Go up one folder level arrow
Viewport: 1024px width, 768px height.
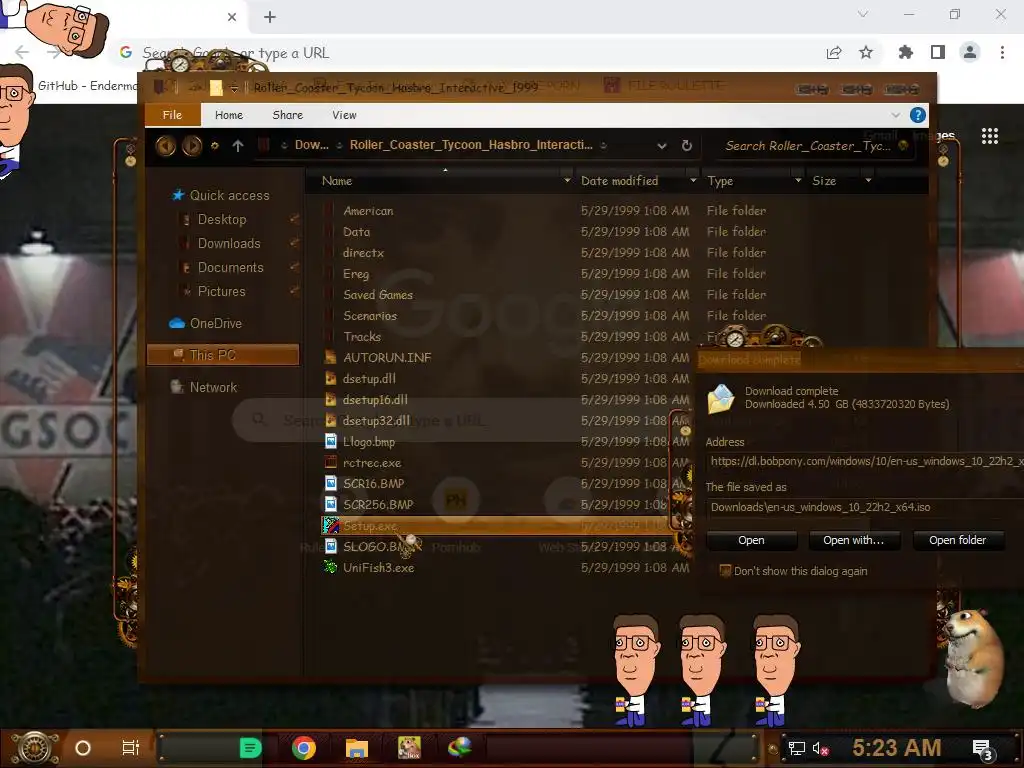[238, 146]
